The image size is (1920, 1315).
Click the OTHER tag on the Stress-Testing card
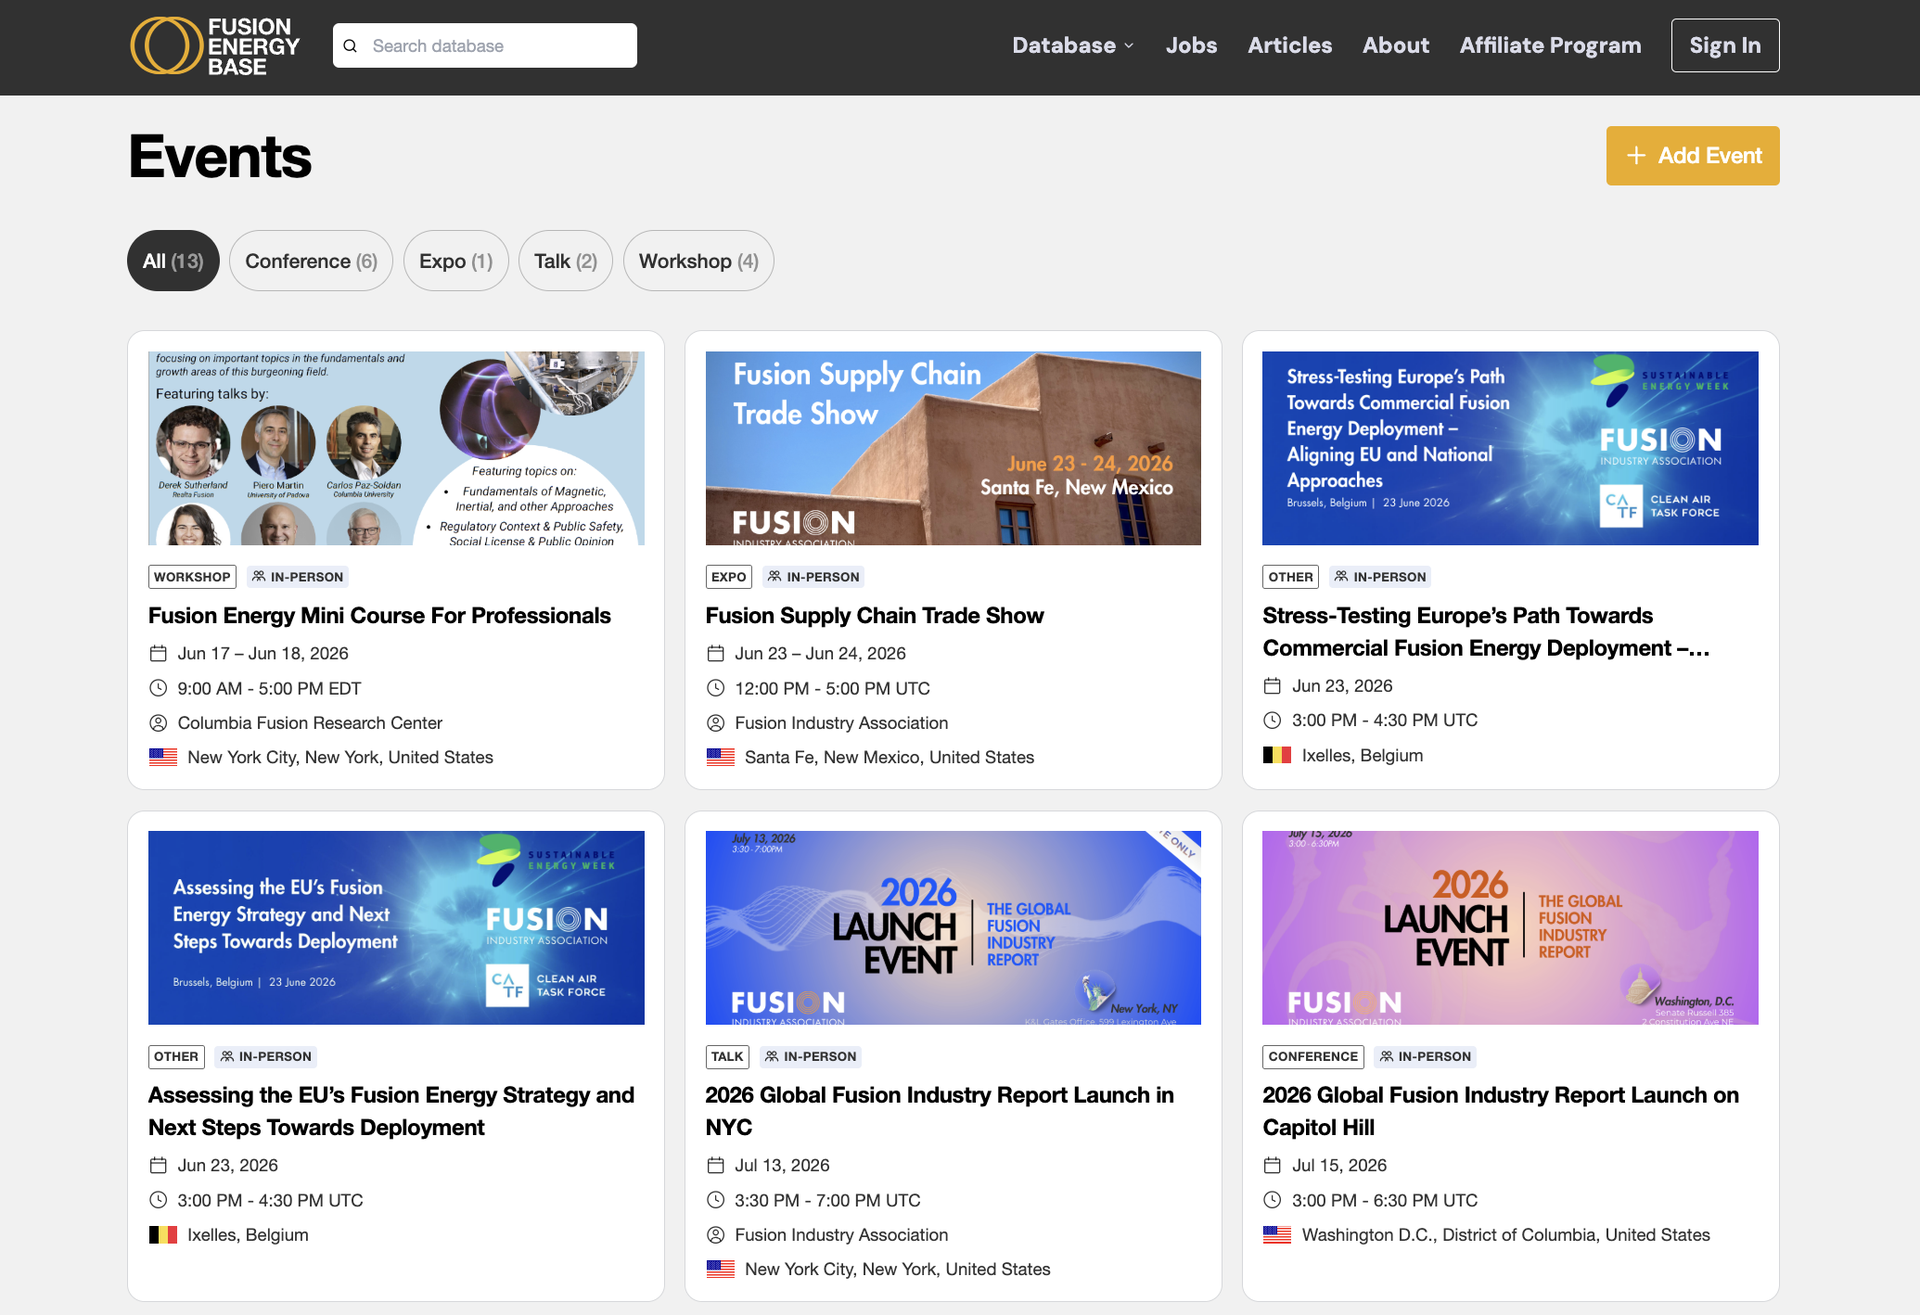coord(1290,577)
